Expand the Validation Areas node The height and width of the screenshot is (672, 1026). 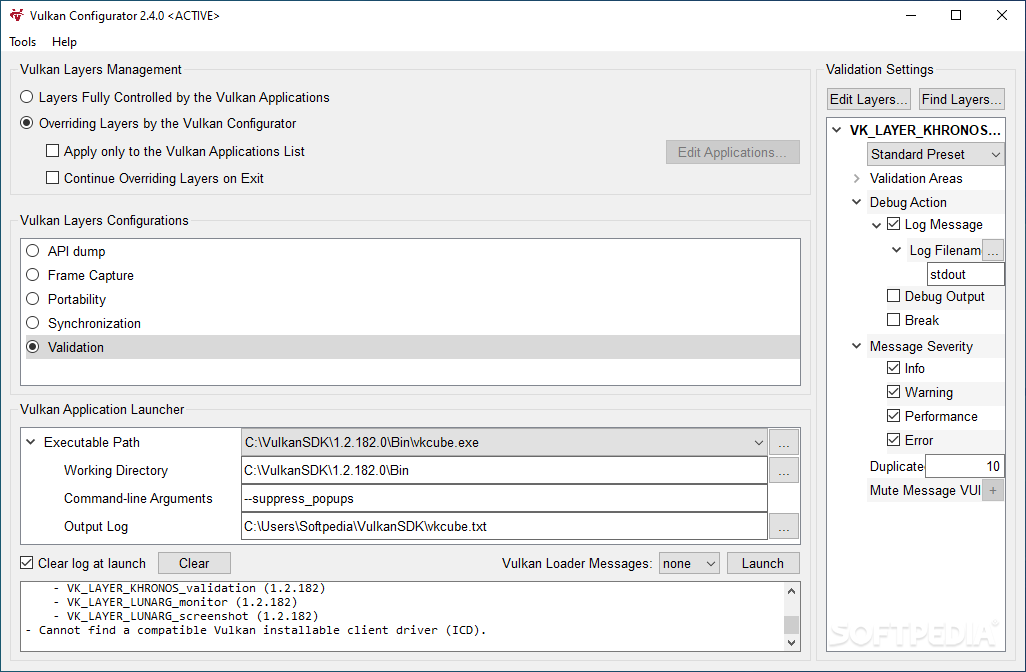(x=857, y=178)
